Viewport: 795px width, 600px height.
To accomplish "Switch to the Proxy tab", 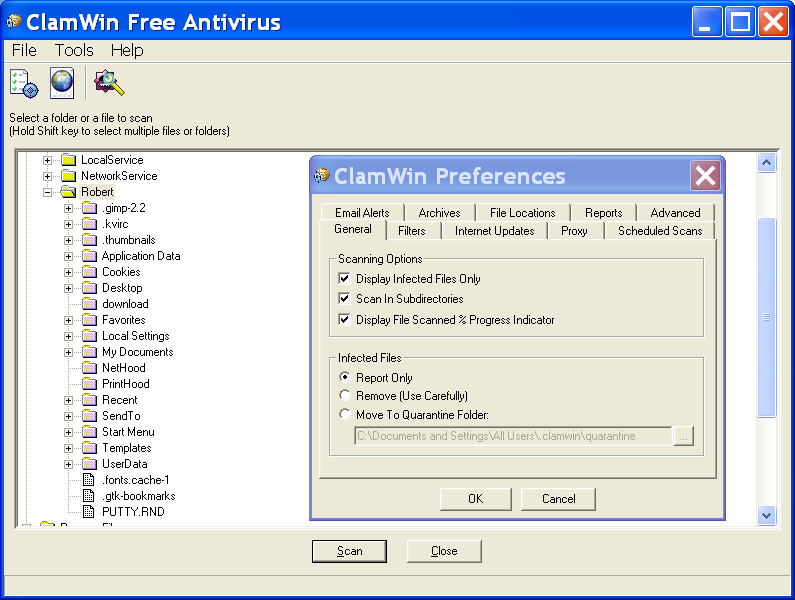I will point(574,231).
